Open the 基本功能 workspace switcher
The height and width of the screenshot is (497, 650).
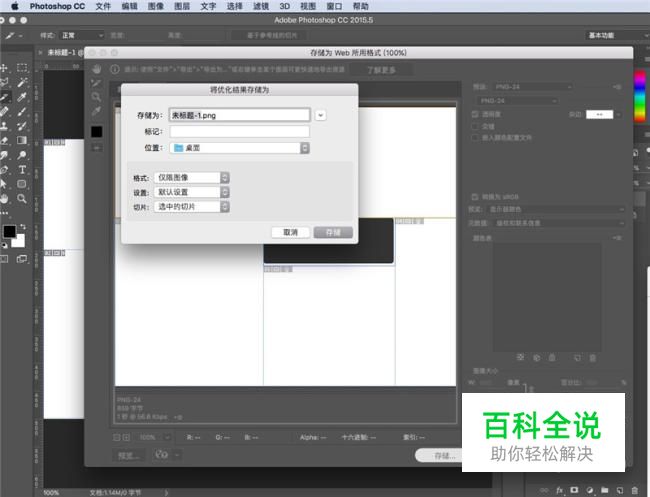(x=618, y=36)
